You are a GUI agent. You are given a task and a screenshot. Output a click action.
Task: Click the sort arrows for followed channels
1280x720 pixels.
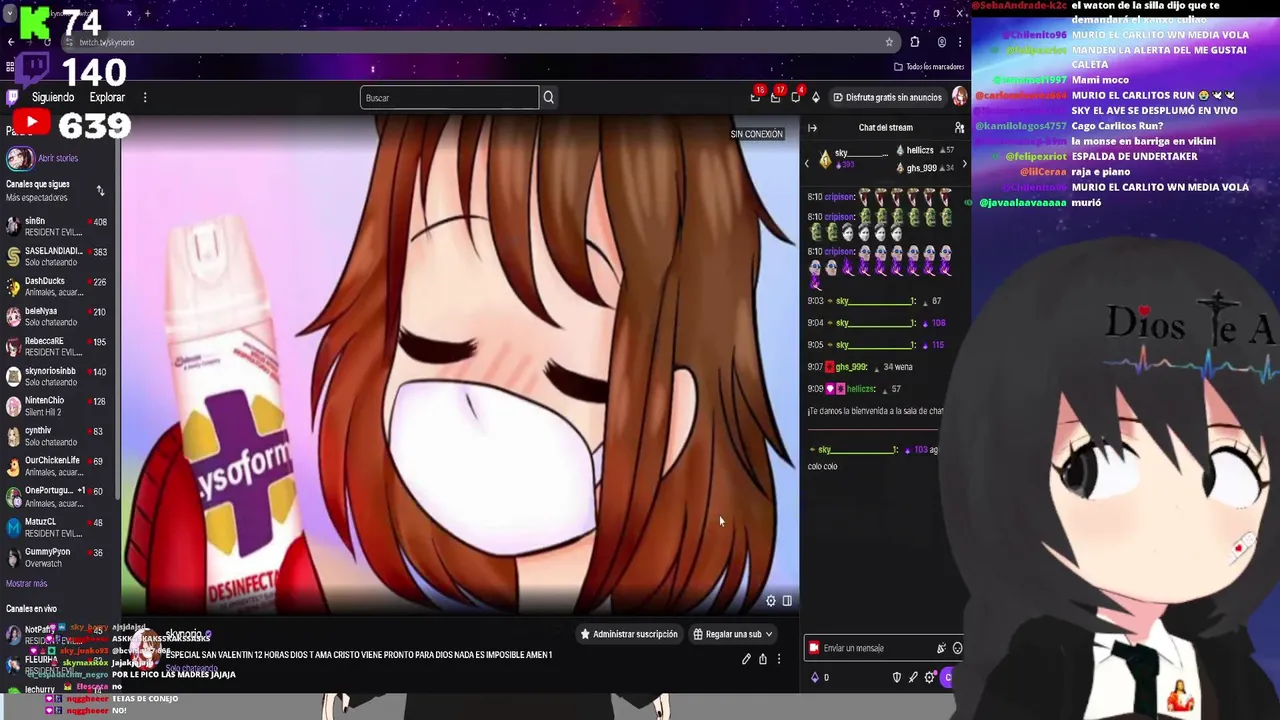(x=100, y=190)
